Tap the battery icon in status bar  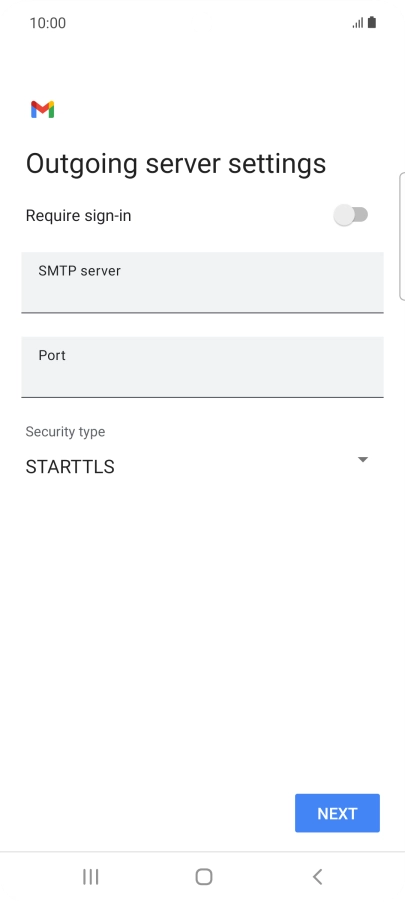tap(372, 22)
